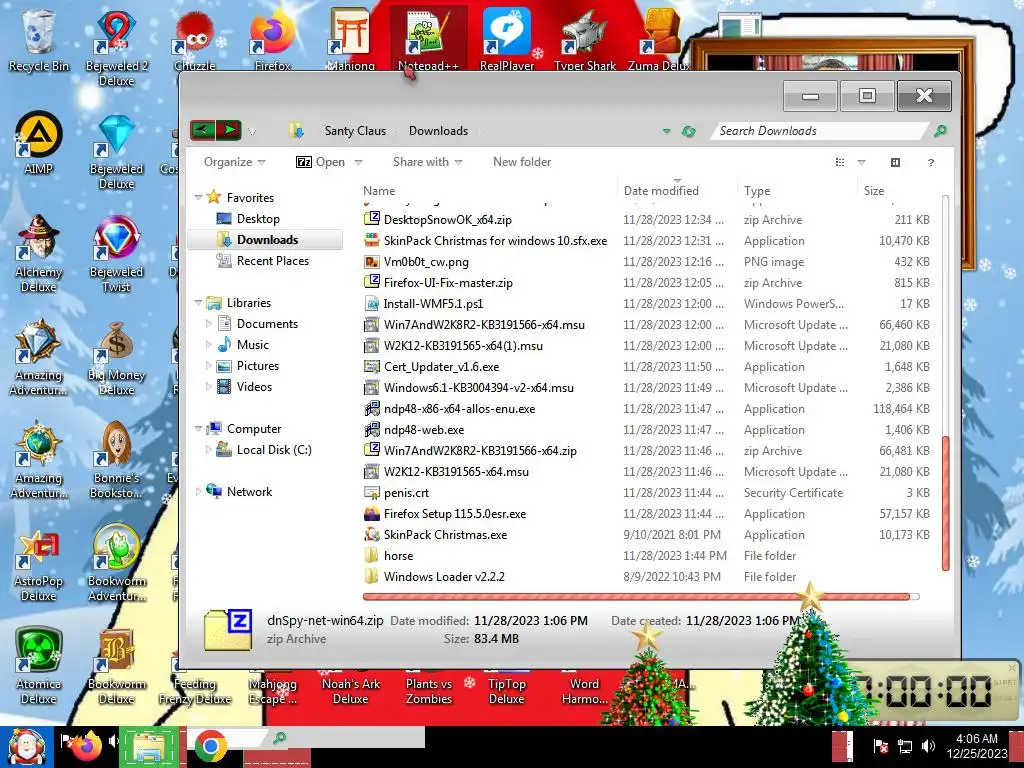
Task: Click the volume icon in system tray
Action: (x=928, y=745)
